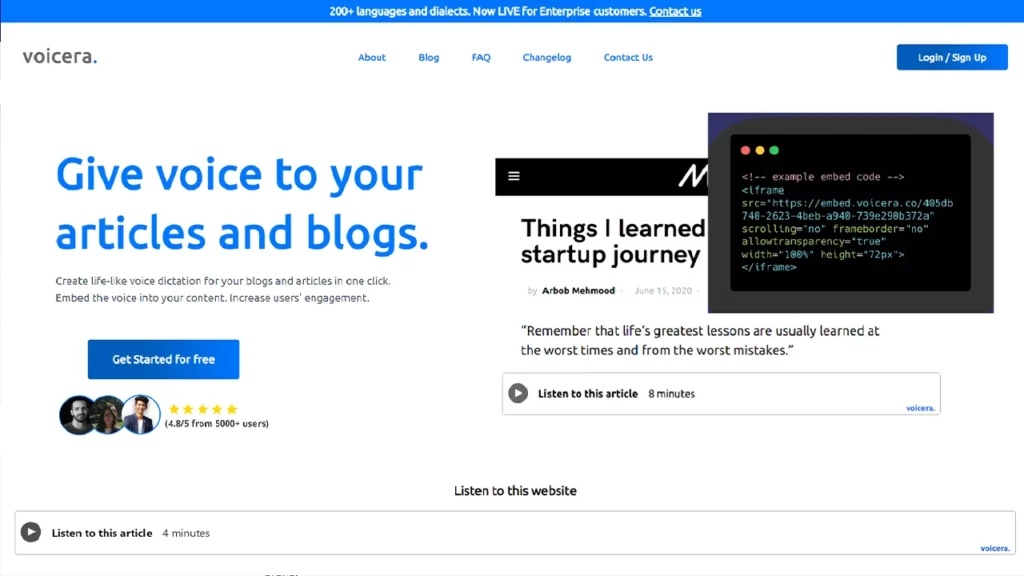Play the 4 minutes website audio
Image resolution: width=1024 pixels, height=576 pixels.
pos(31,533)
